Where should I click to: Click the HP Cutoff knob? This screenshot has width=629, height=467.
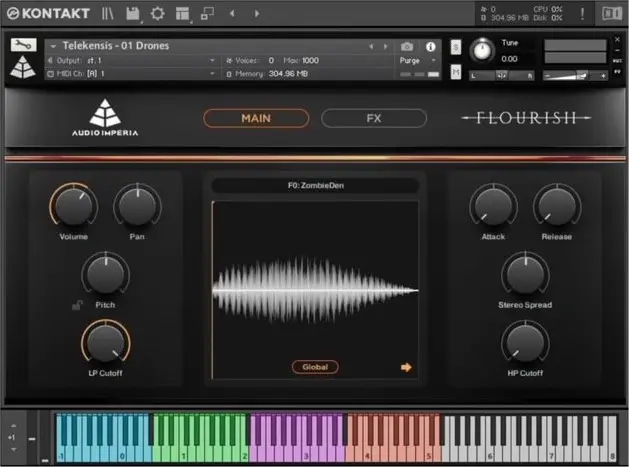[525, 342]
